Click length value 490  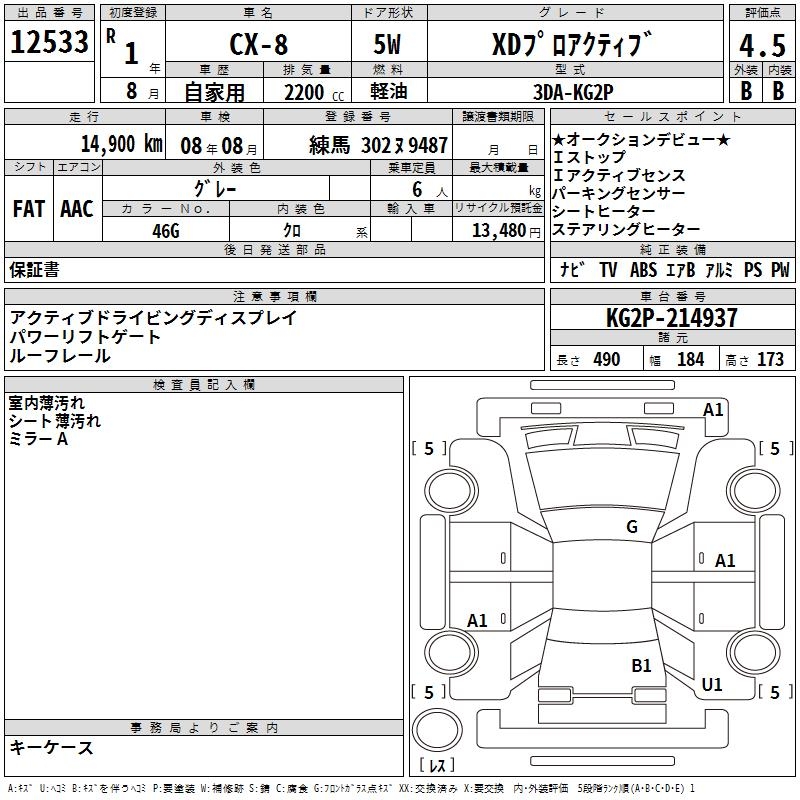(x=607, y=360)
